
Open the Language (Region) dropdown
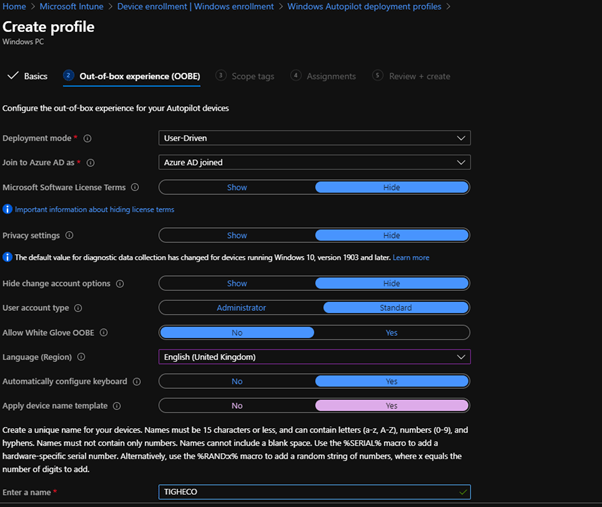pos(314,357)
